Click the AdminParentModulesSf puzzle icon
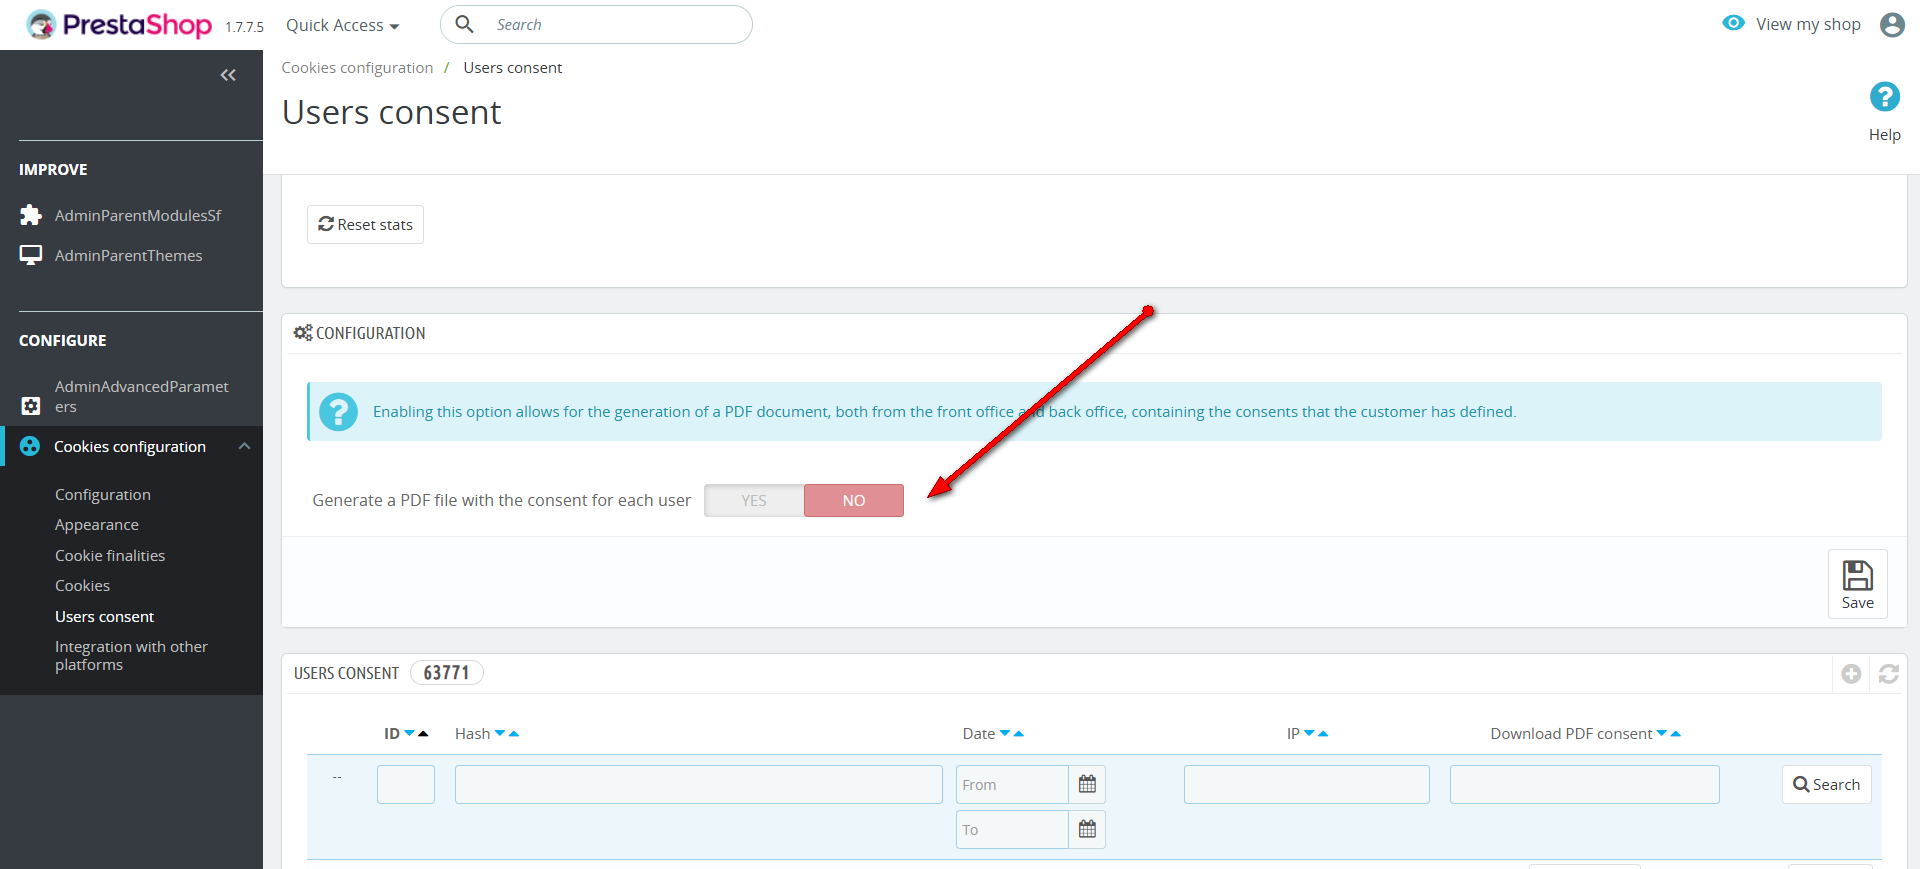This screenshot has height=869, width=1920. click(x=31, y=215)
